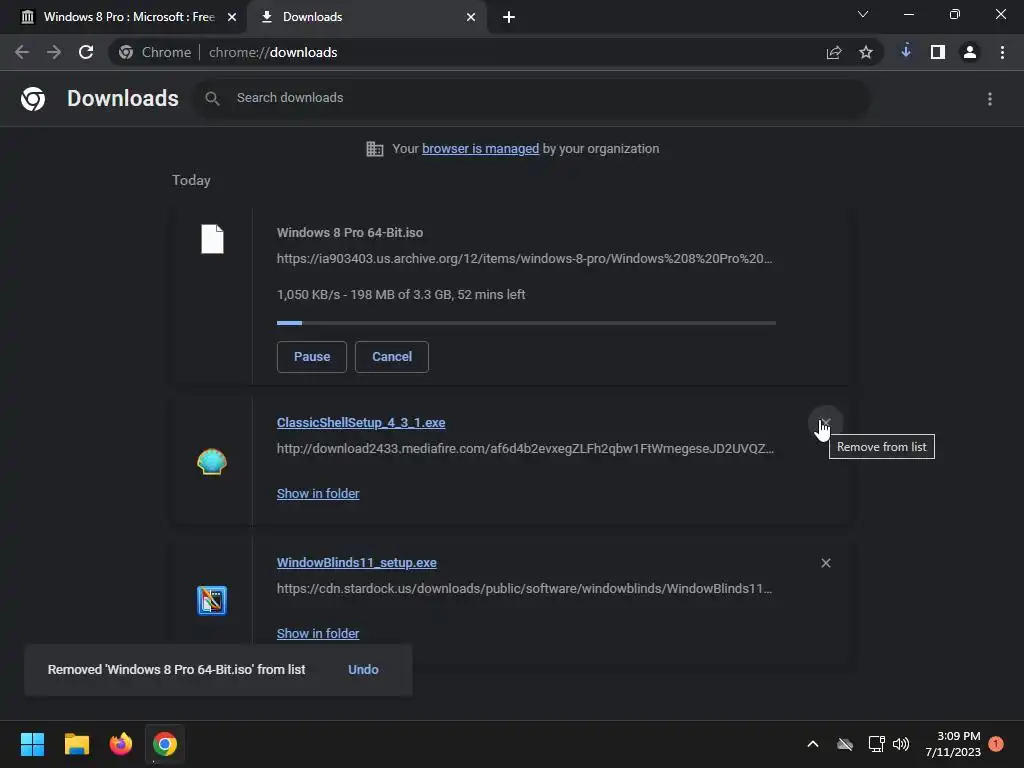This screenshot has height=768, width=1024.
Task: Close the Downloads tab
Action: (x=471, y=17)
